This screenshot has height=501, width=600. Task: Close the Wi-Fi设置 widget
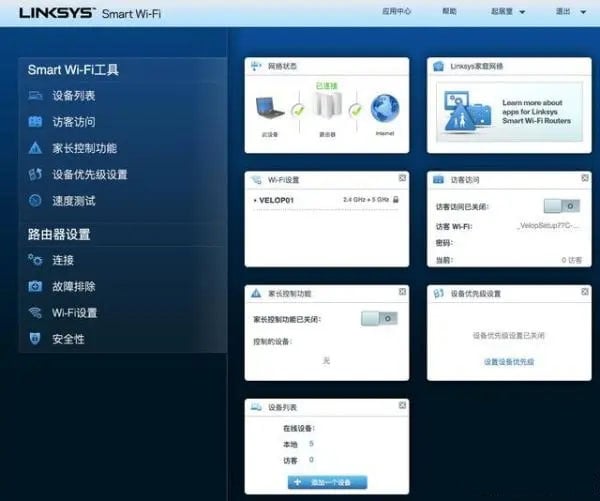tap(402, 178)
